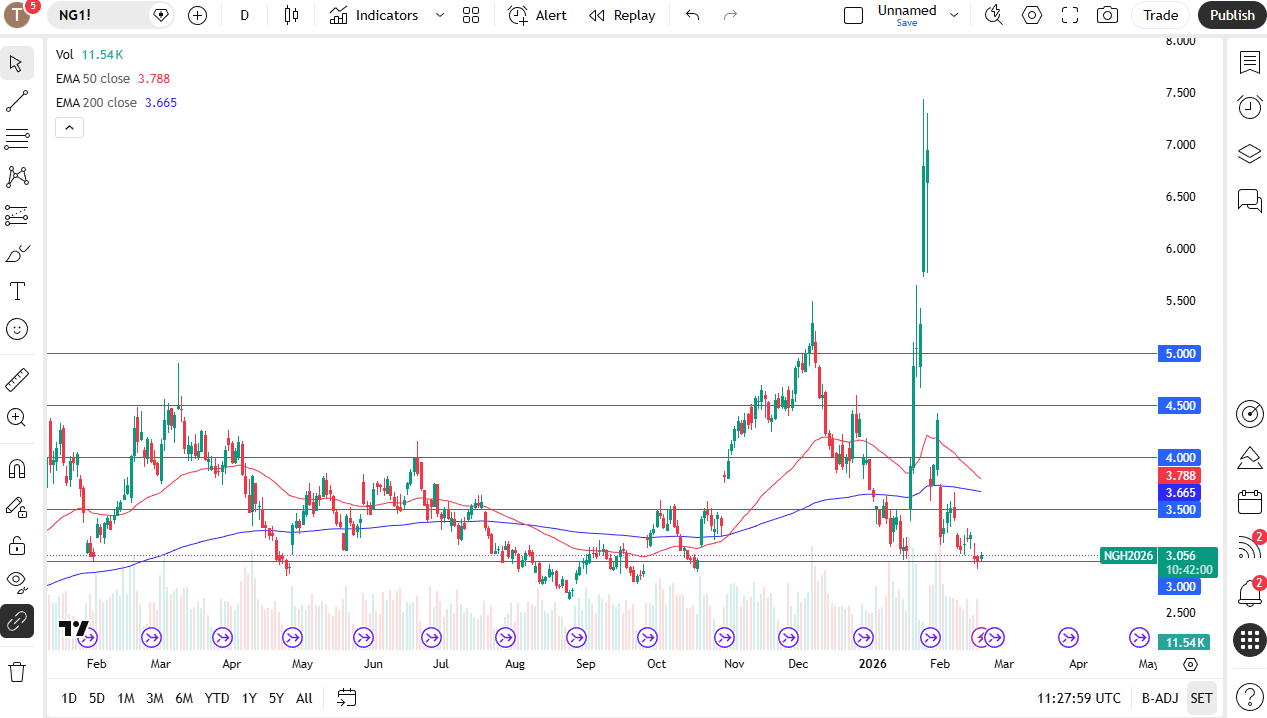Open the pattern drawing tools
The width and height of the screenshot is (1267, 718).
coord(17,177)
